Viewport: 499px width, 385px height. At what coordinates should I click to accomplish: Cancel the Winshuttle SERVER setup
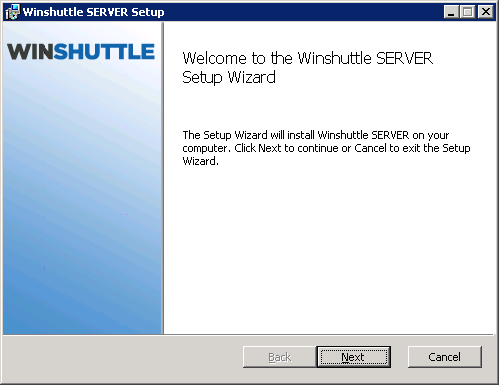(x=445, y=357)
